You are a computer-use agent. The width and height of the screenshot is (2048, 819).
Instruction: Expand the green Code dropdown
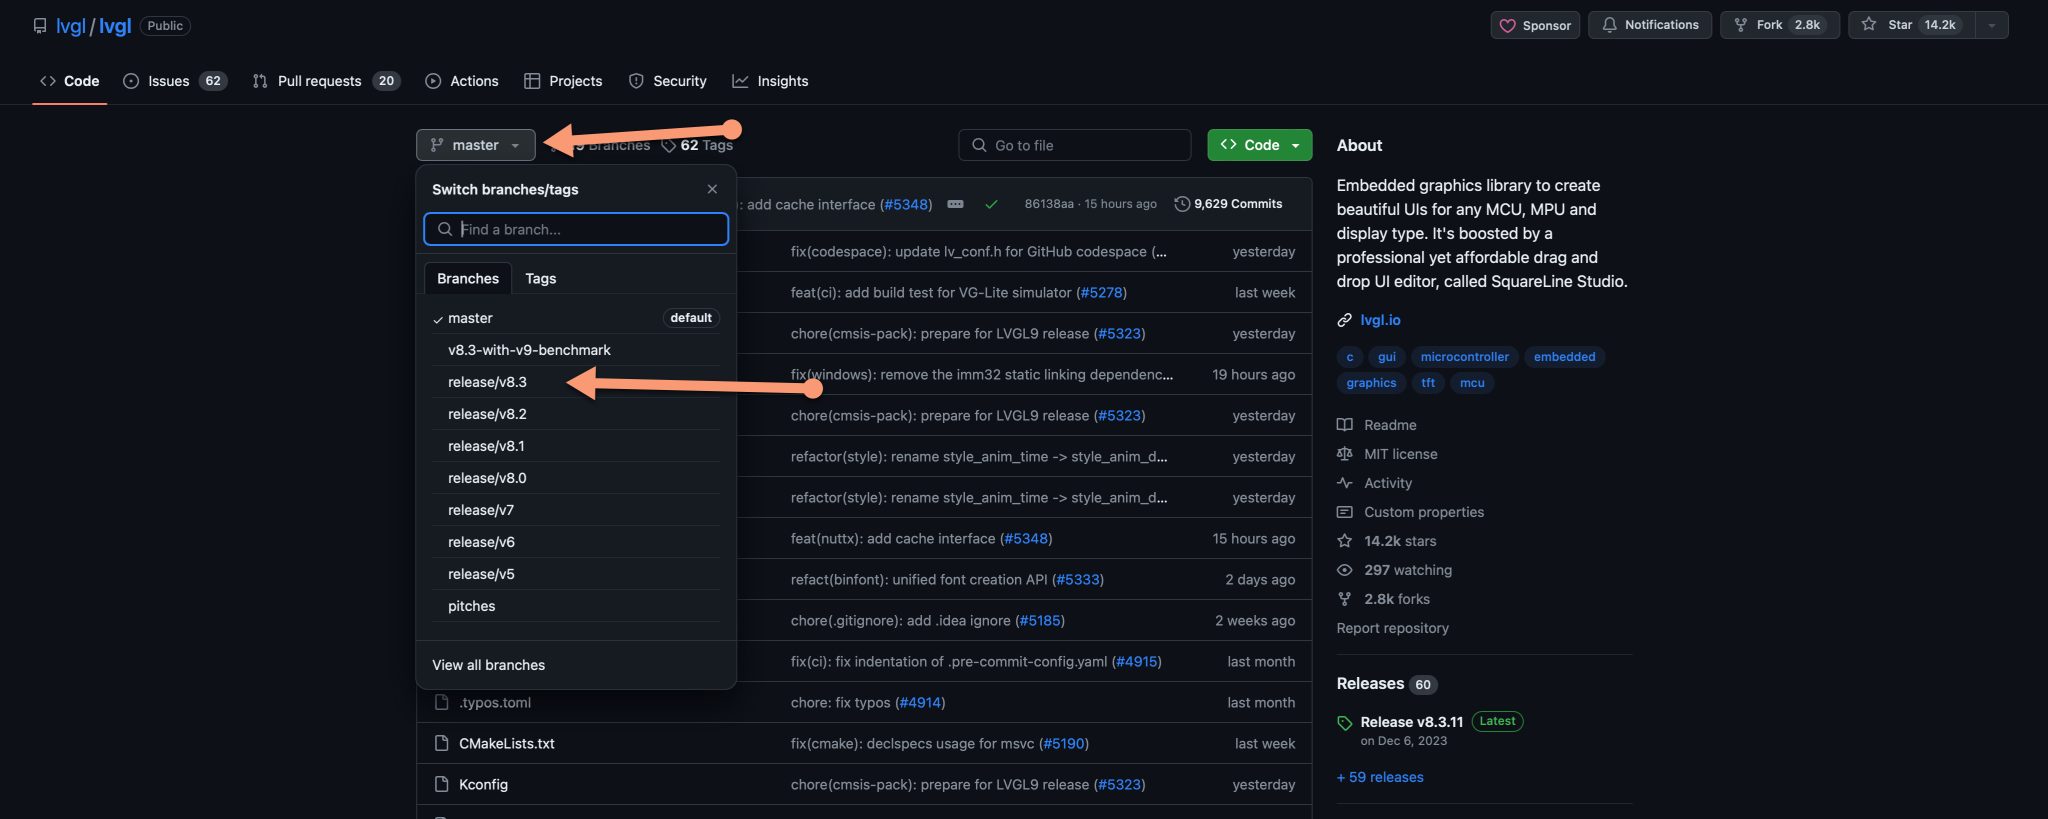tap(1259, 145)
